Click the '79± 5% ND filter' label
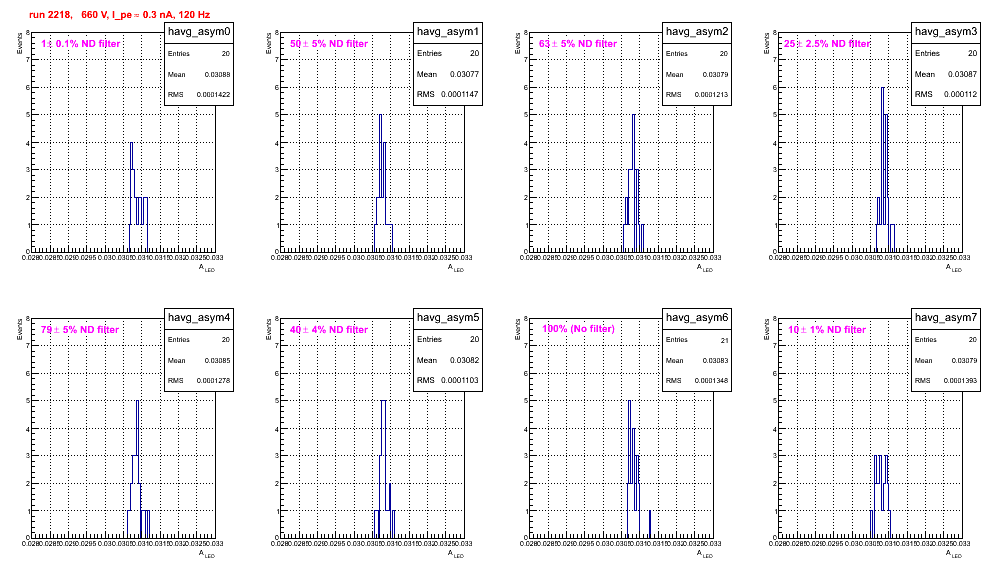This screenshot has width=996, height=572. coord(80,330)
